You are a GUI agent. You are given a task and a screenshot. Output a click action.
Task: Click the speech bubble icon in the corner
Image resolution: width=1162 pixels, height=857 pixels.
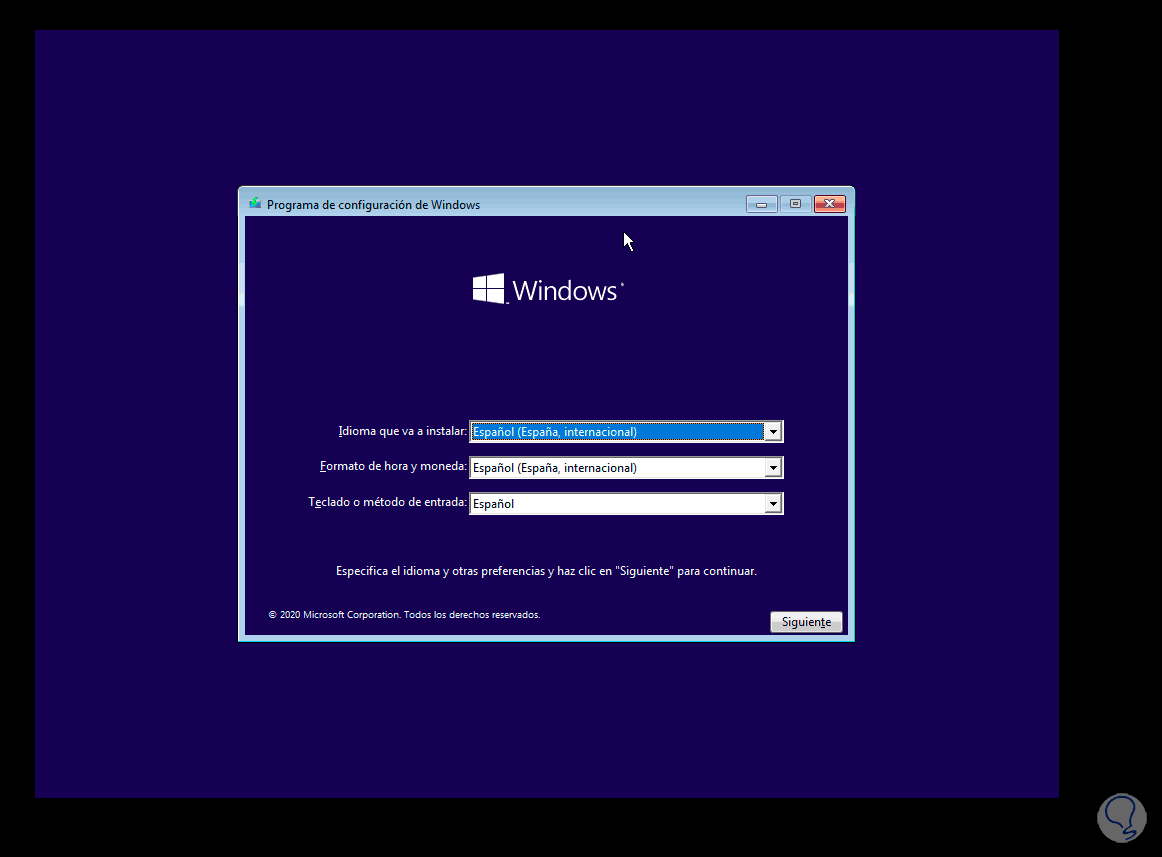pos(1121,817)
